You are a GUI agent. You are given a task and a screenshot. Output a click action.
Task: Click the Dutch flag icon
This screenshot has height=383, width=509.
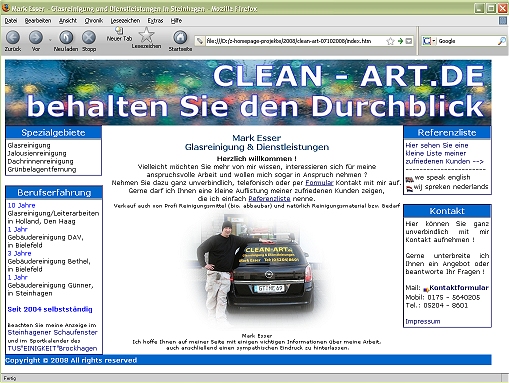point(409,189)
